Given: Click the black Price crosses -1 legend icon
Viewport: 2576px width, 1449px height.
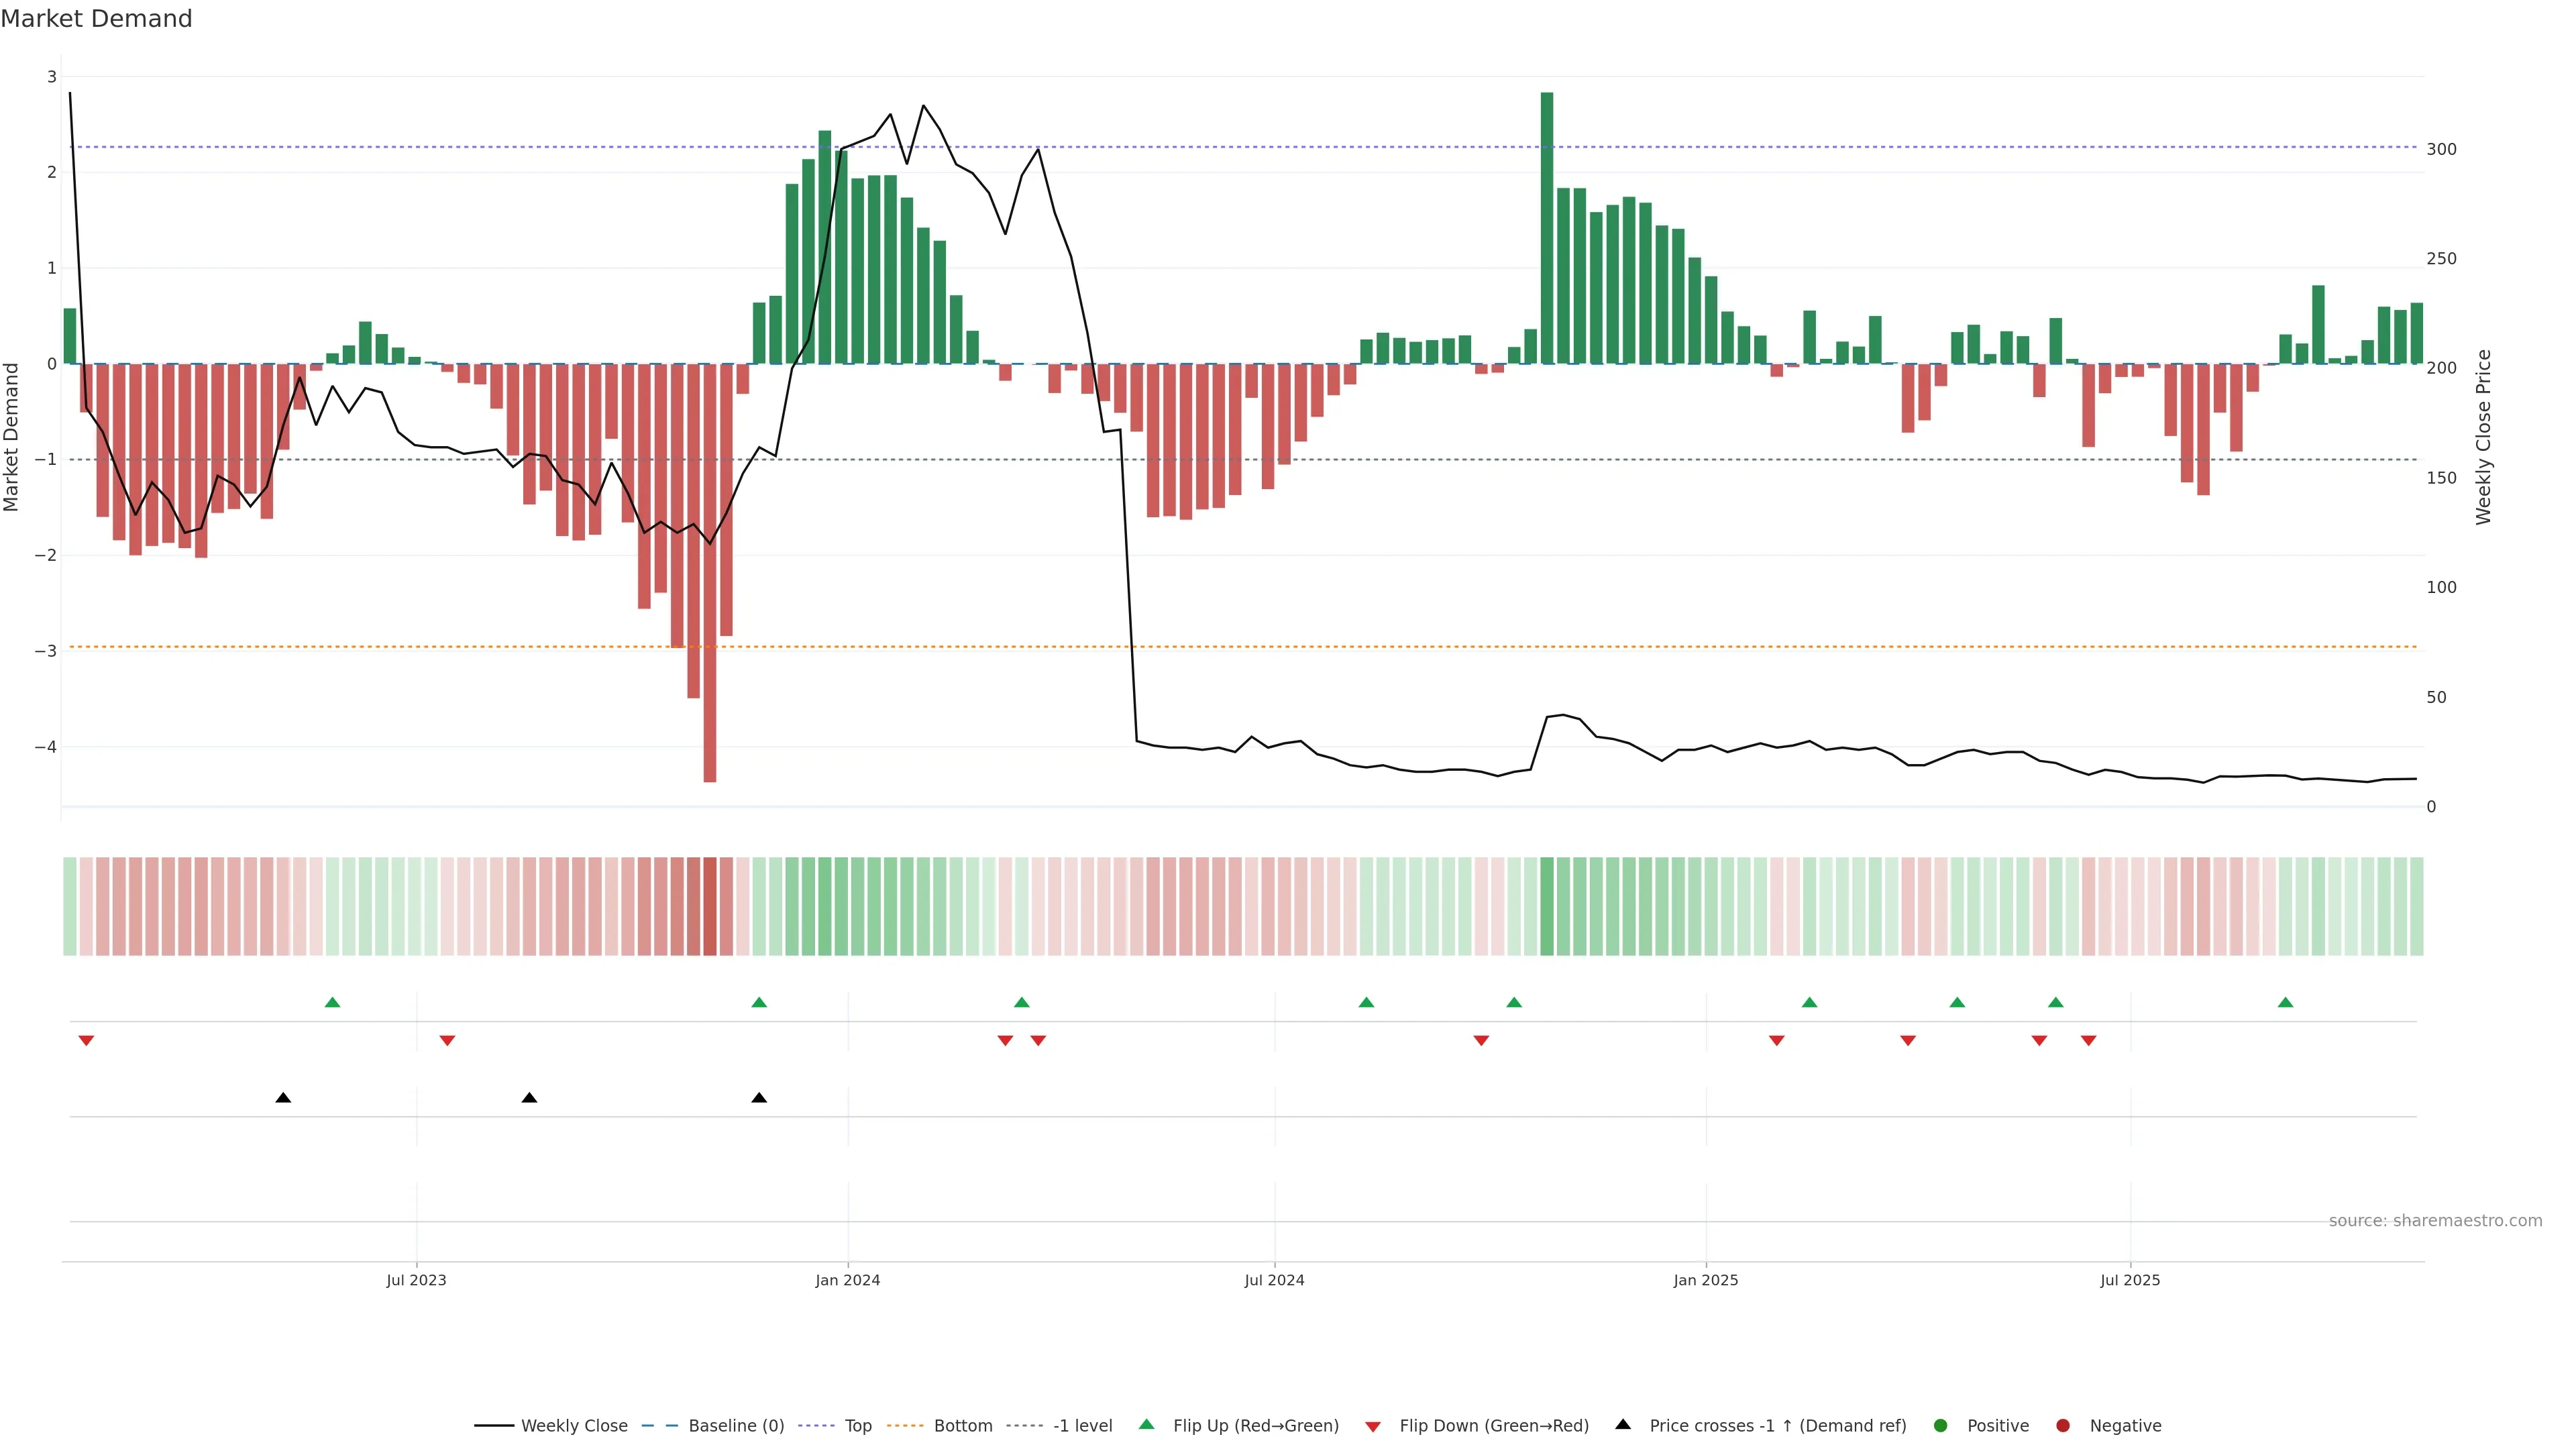Looking at the screenshot, I should click(x=1623, y=1424).
